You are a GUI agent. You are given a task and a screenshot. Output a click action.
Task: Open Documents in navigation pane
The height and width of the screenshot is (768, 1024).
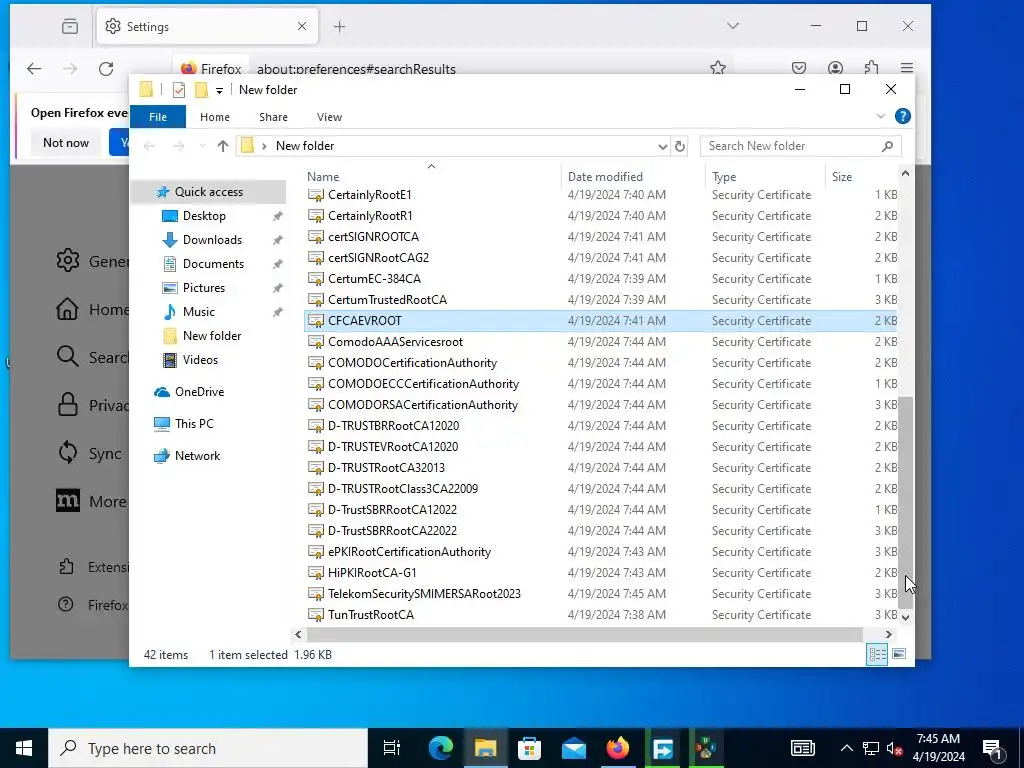click(213, 264)
